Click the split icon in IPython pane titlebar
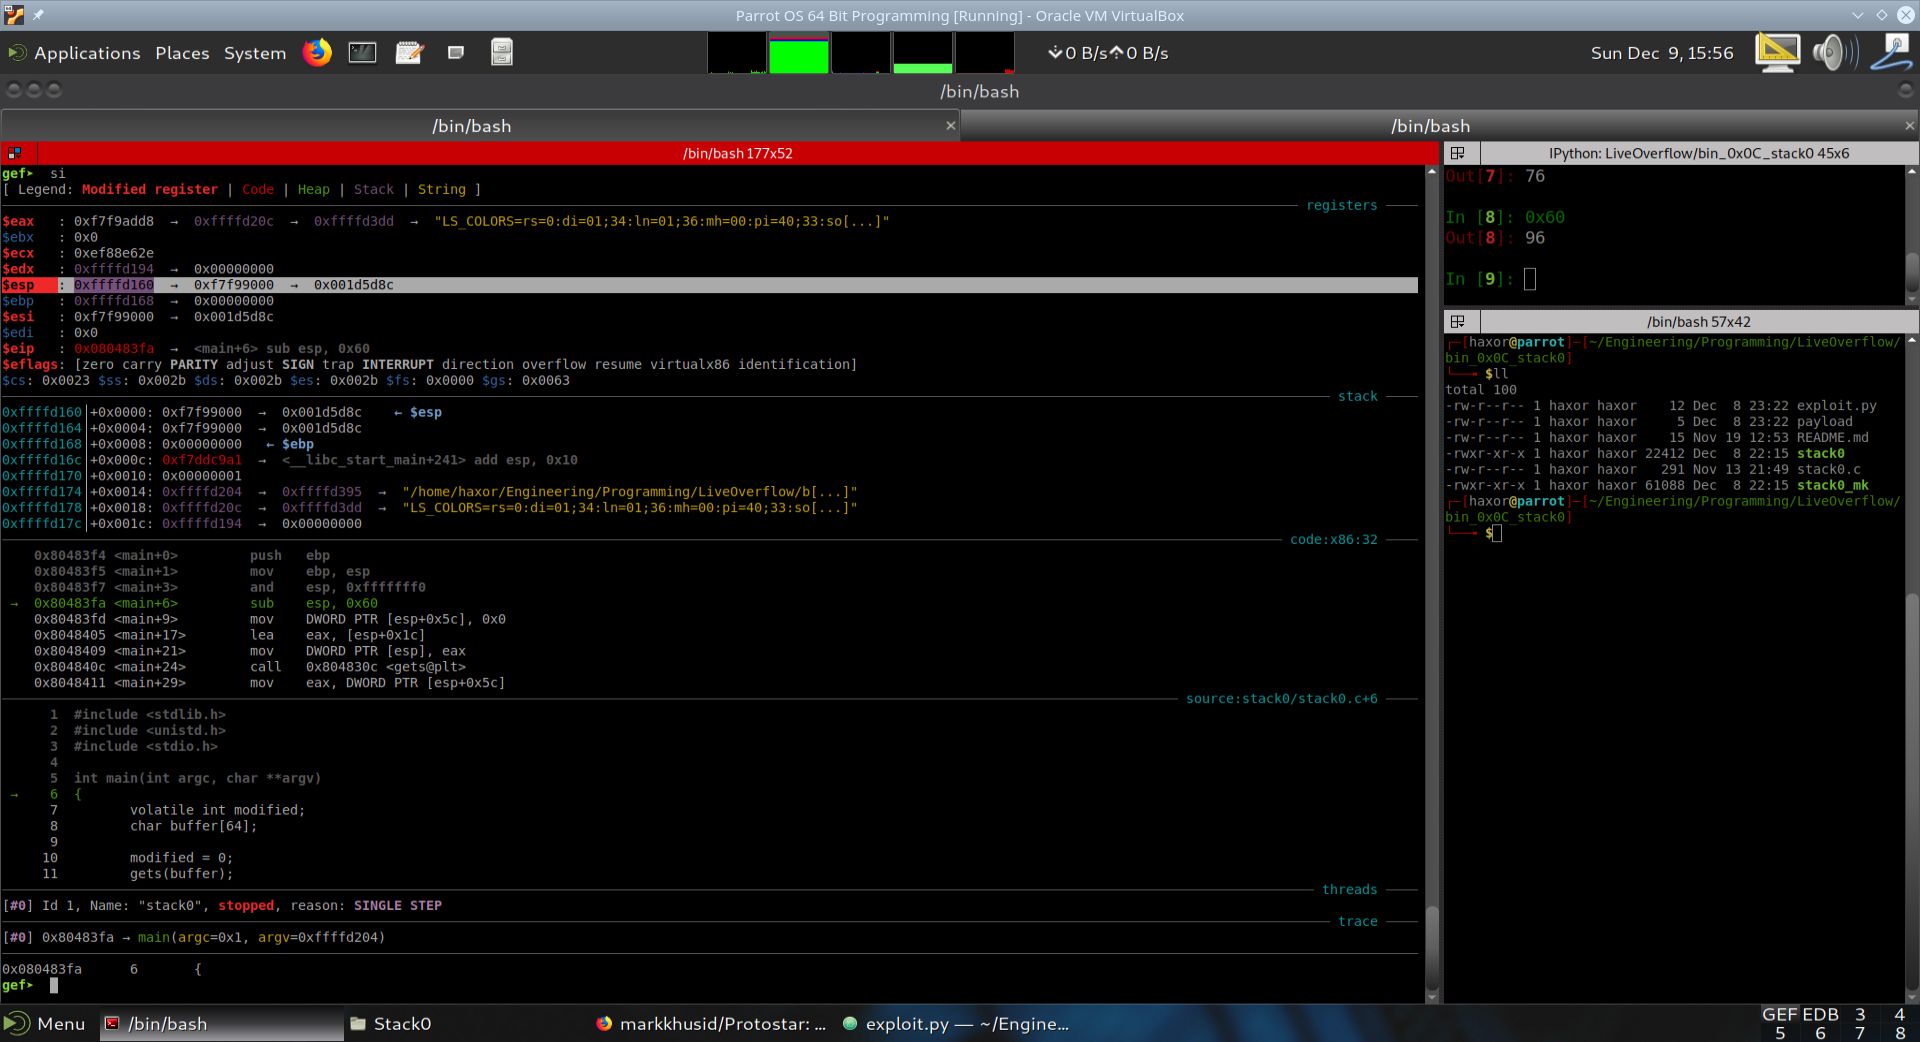Viewport: 1920px width, 1042px height. pyautogui.click(x=1458, y=153)
